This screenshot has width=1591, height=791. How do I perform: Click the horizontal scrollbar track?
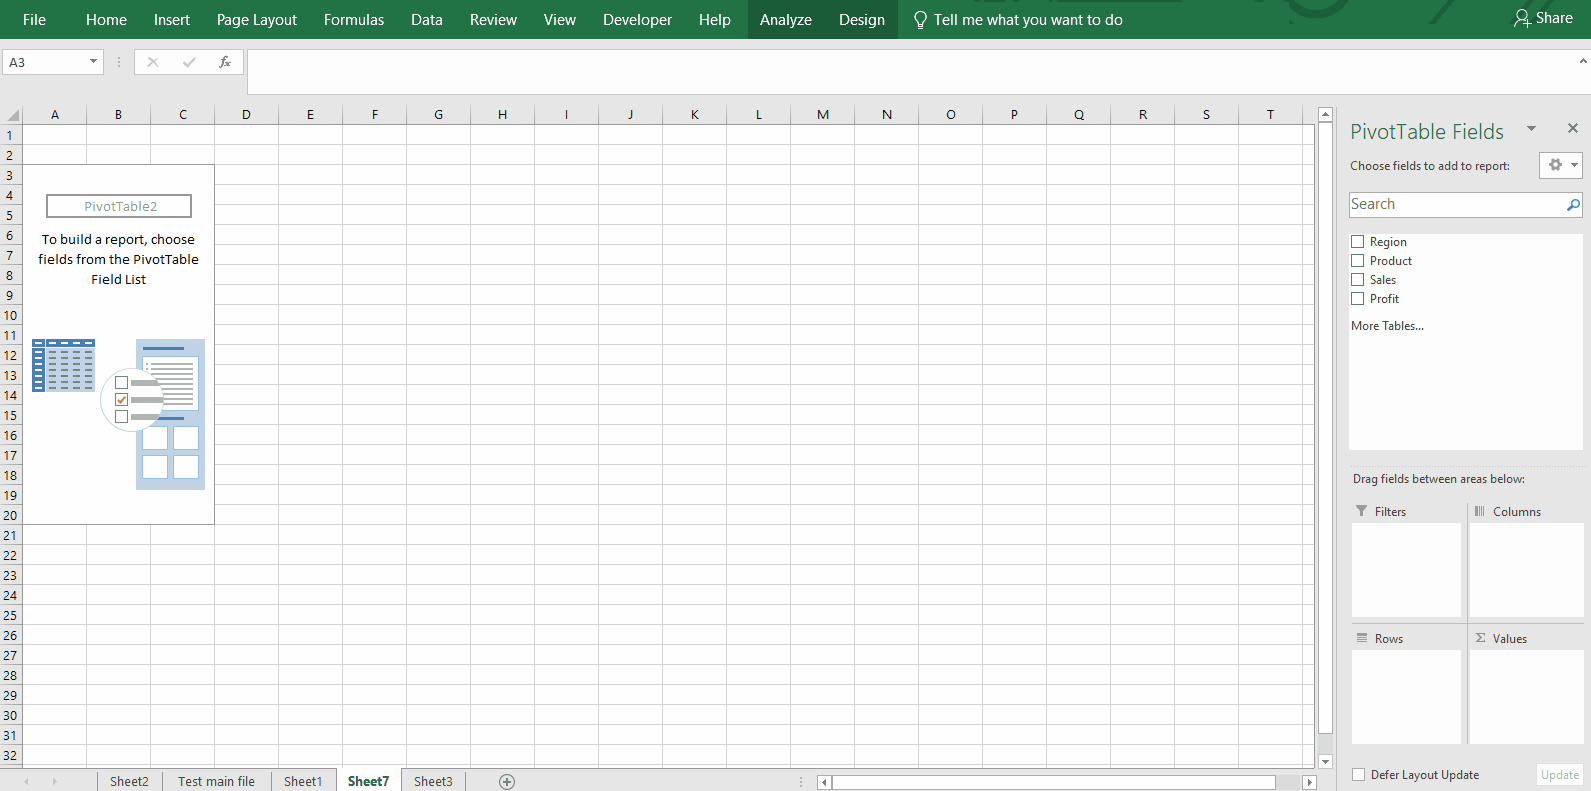(x=1050, y=782)
